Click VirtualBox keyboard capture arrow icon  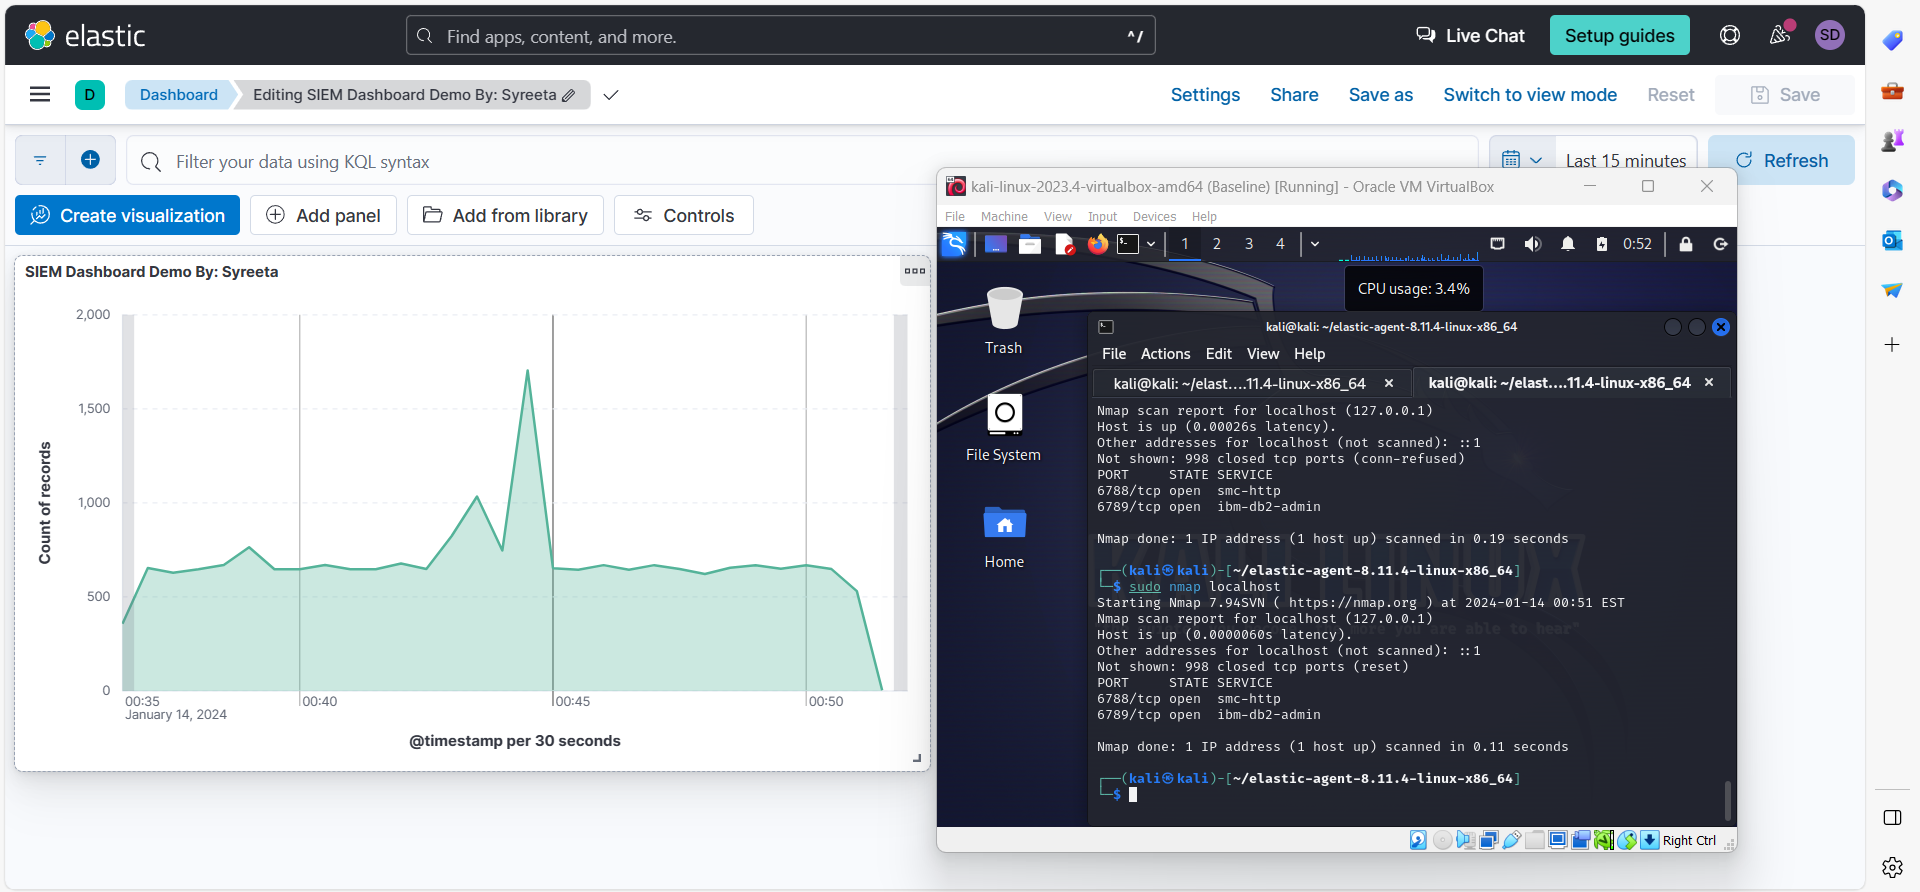pos(1650,840)
